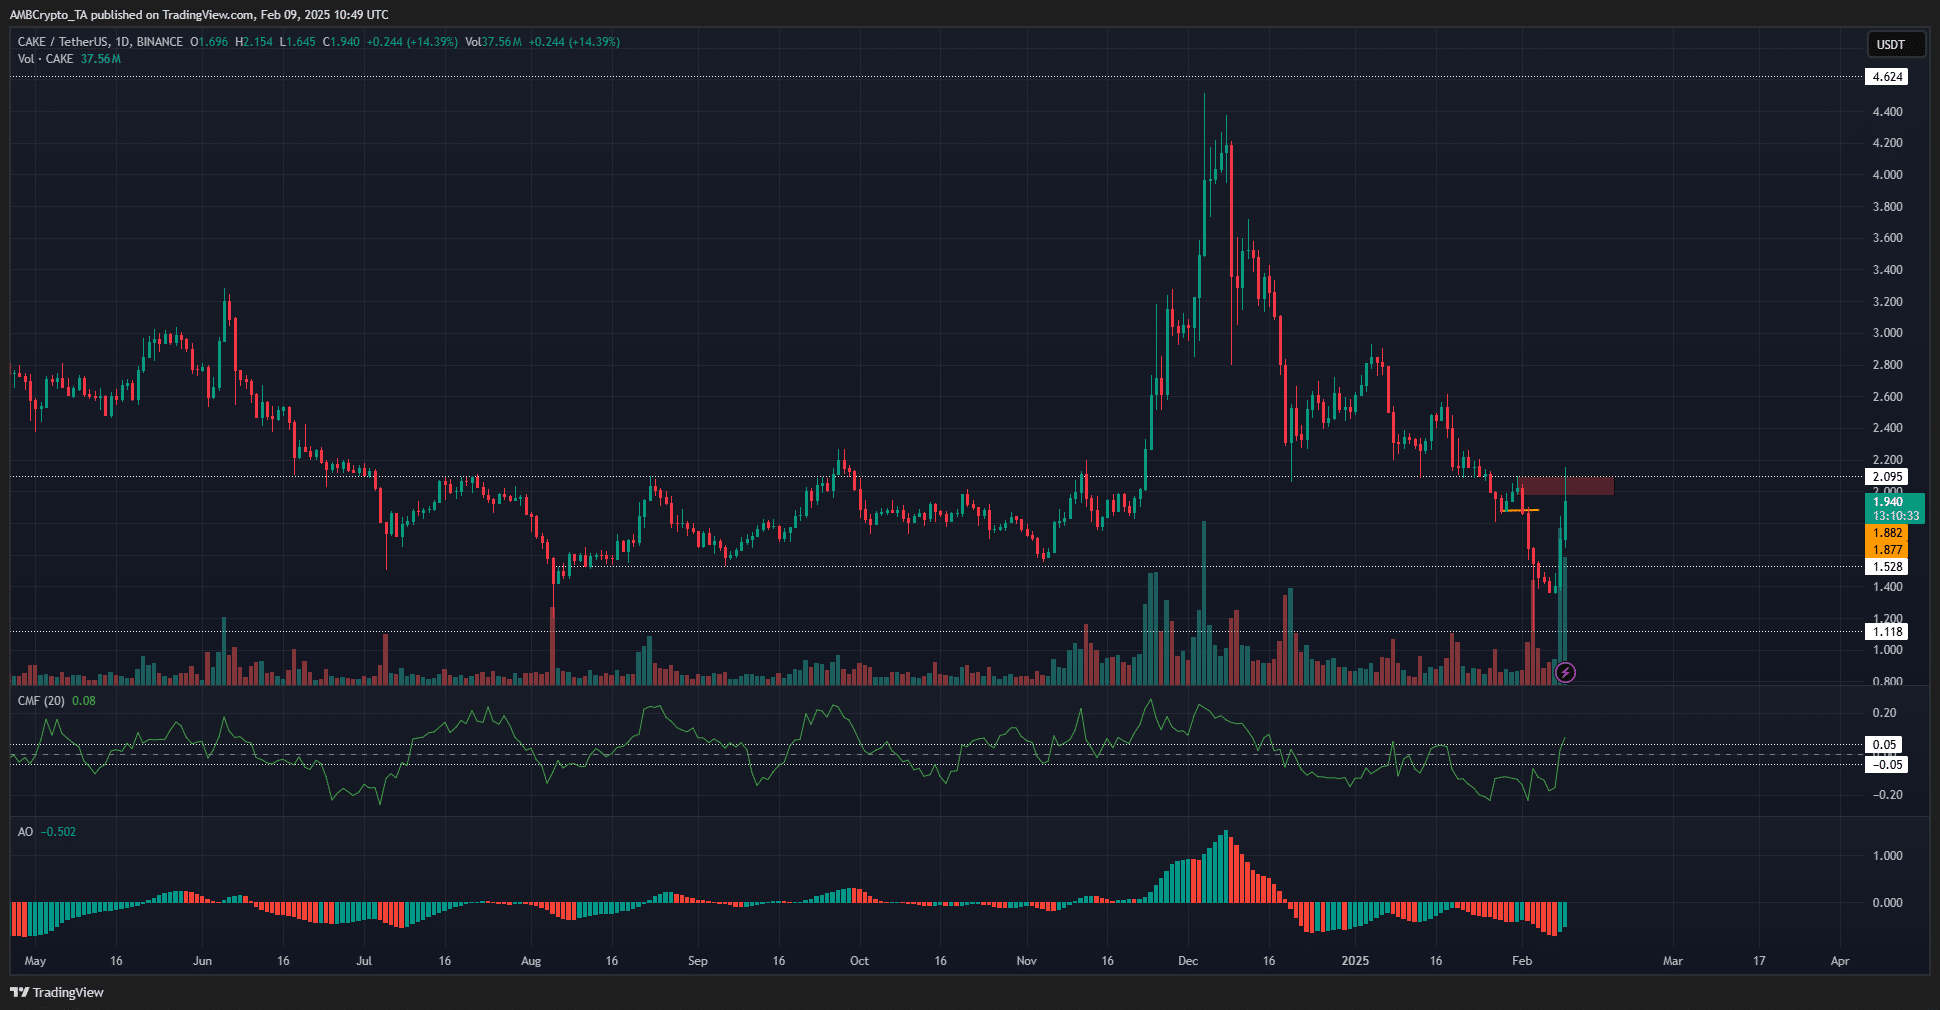The height and width of the screenshot is (1010, 1940).
Task: Click the 0.800 tick on price axis
Action: [x=1887, y=682]
